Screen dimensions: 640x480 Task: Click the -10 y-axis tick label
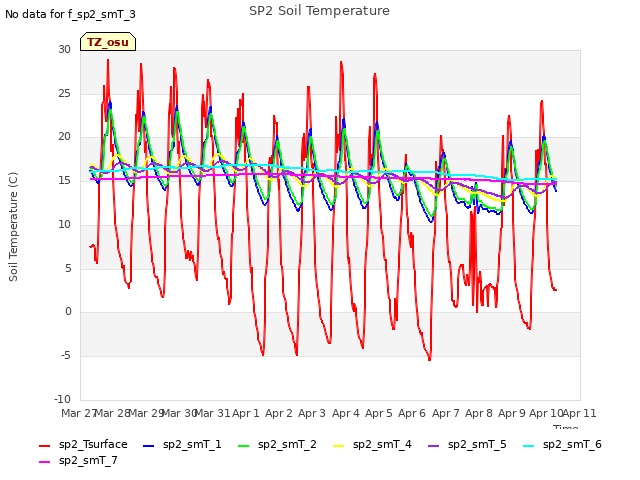(x=62, y=399)
